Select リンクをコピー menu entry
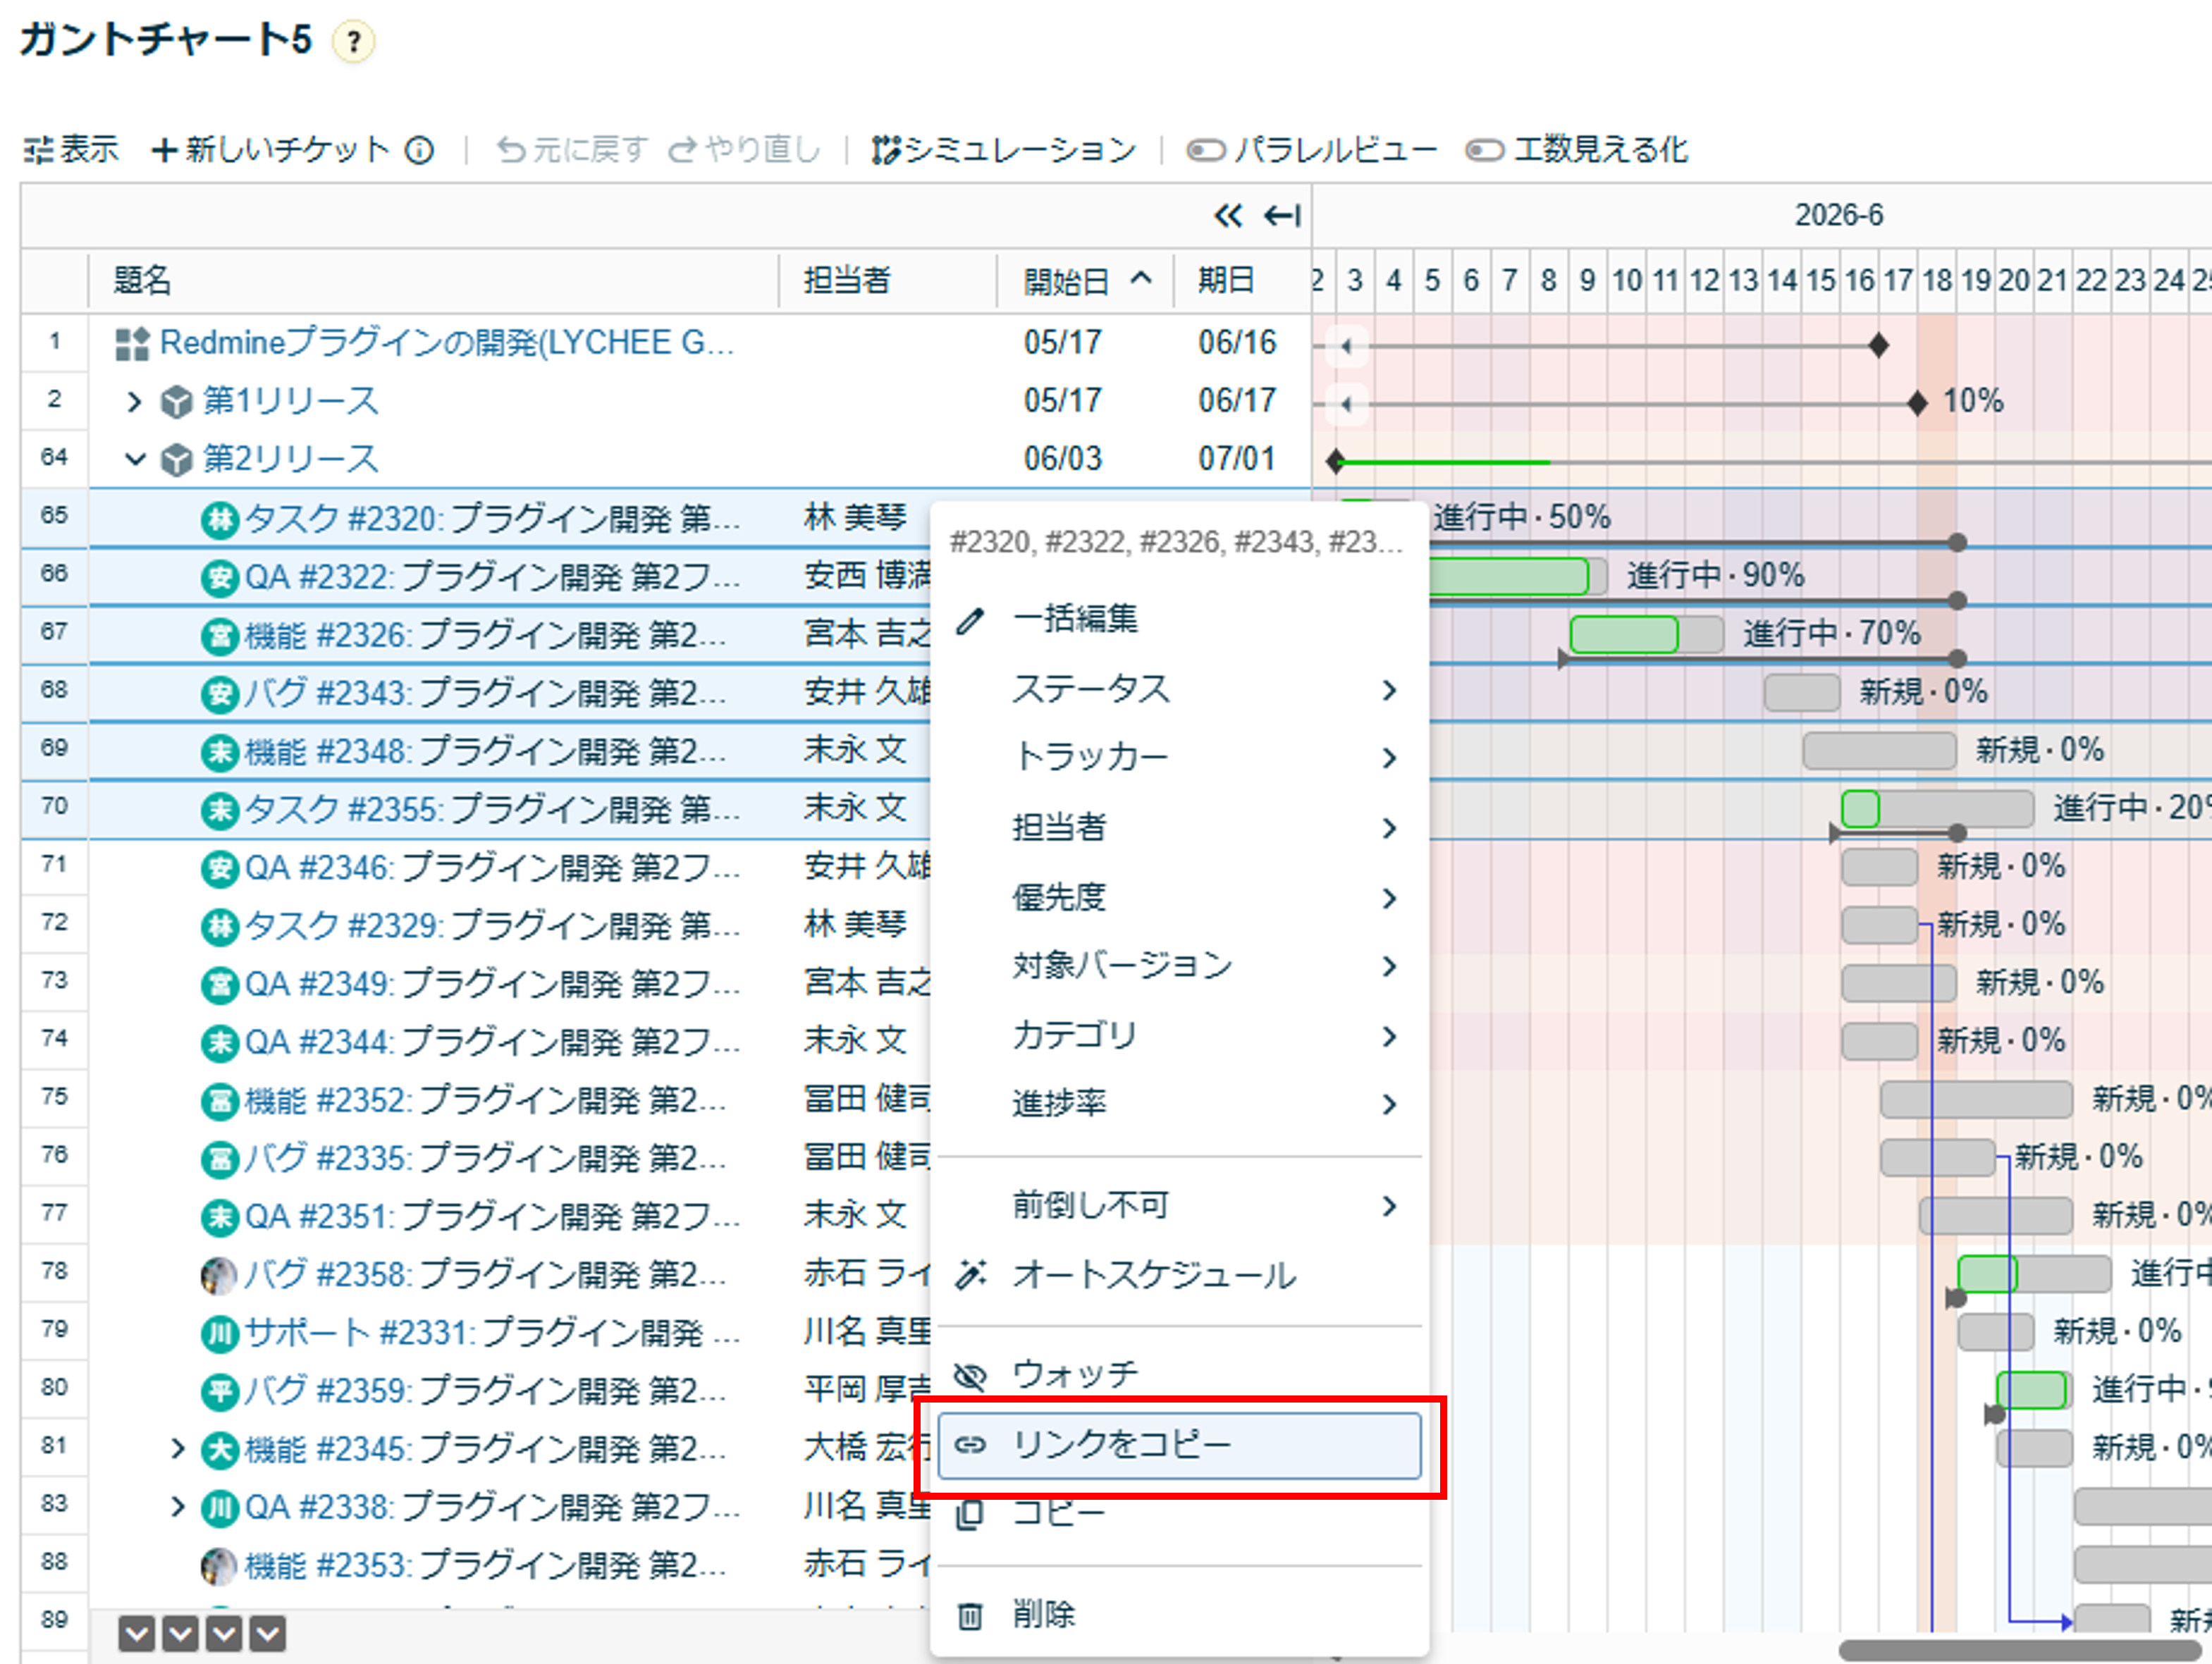Image resolution: width=2212 pixels, height=1664 pixels. click(1179, 1445)
